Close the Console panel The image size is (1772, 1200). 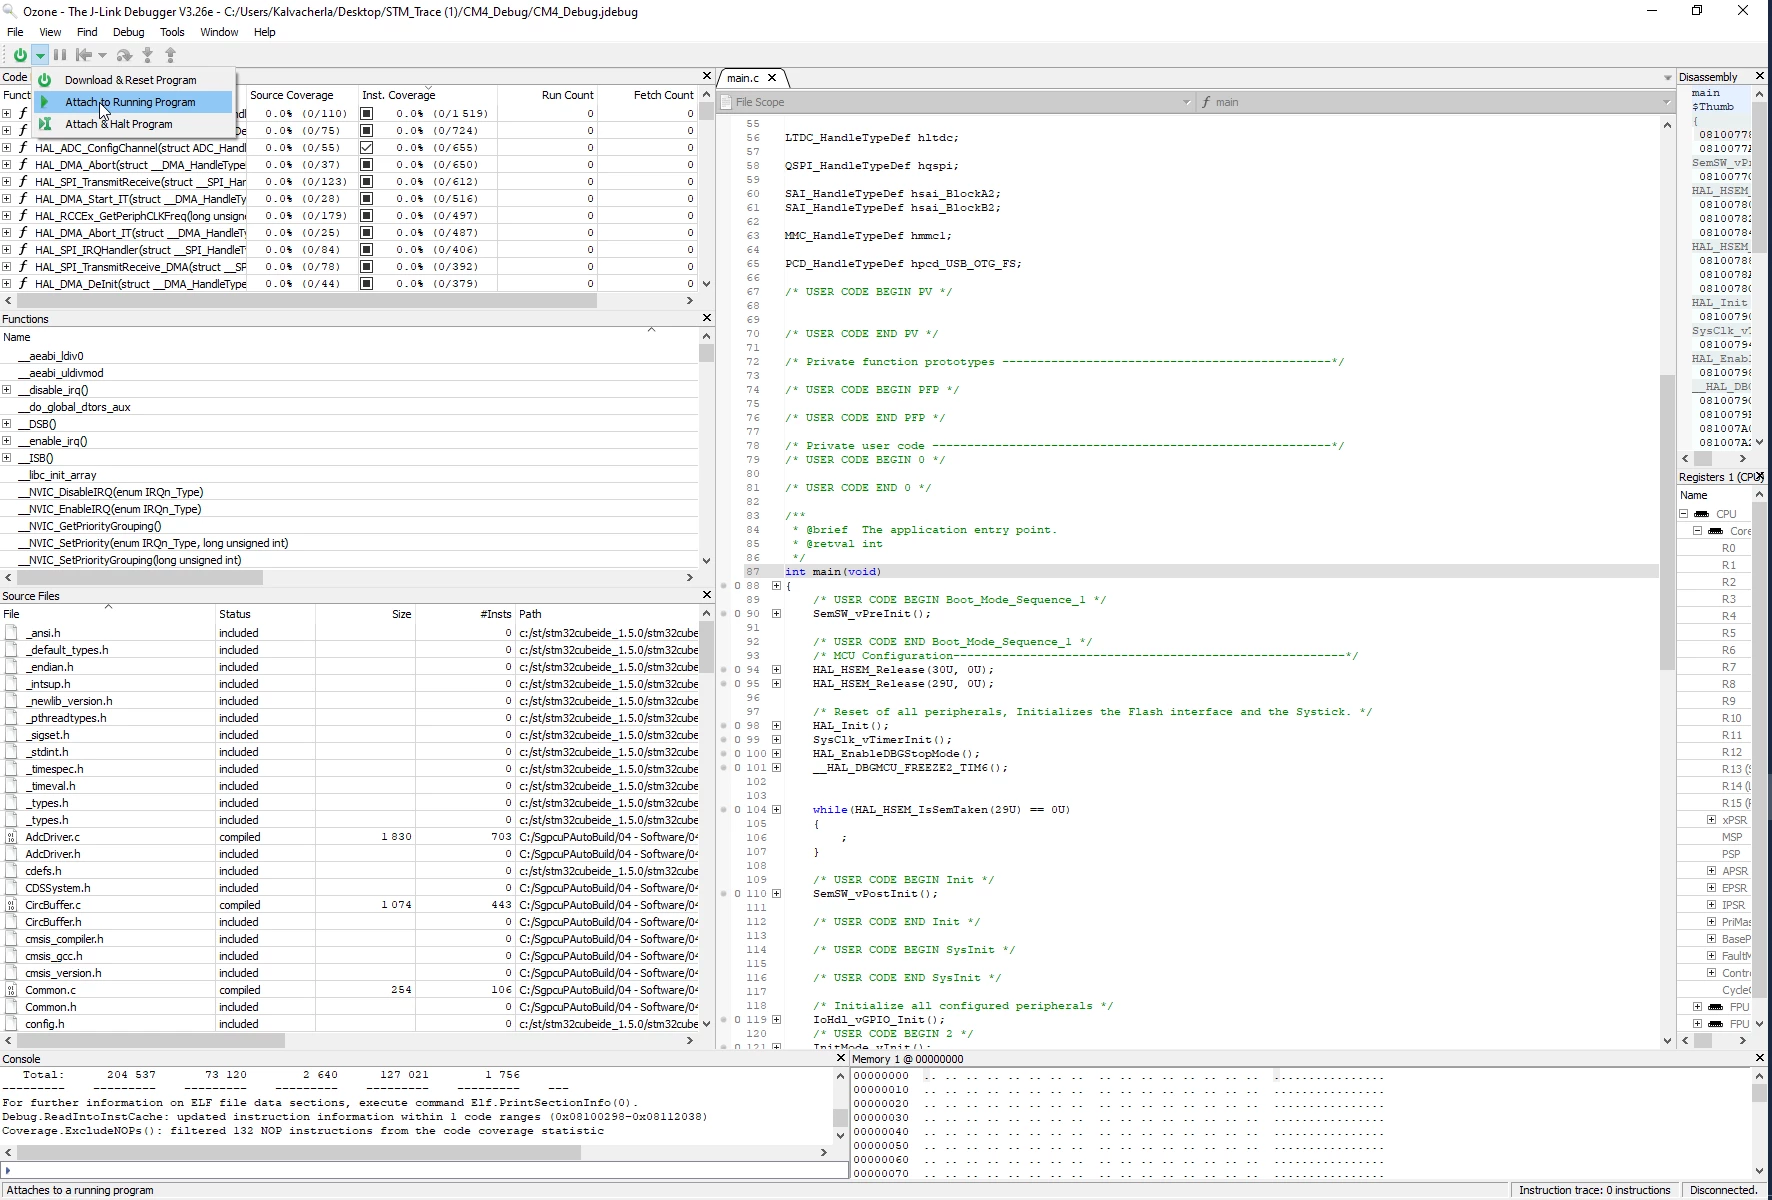point(840,1058)
